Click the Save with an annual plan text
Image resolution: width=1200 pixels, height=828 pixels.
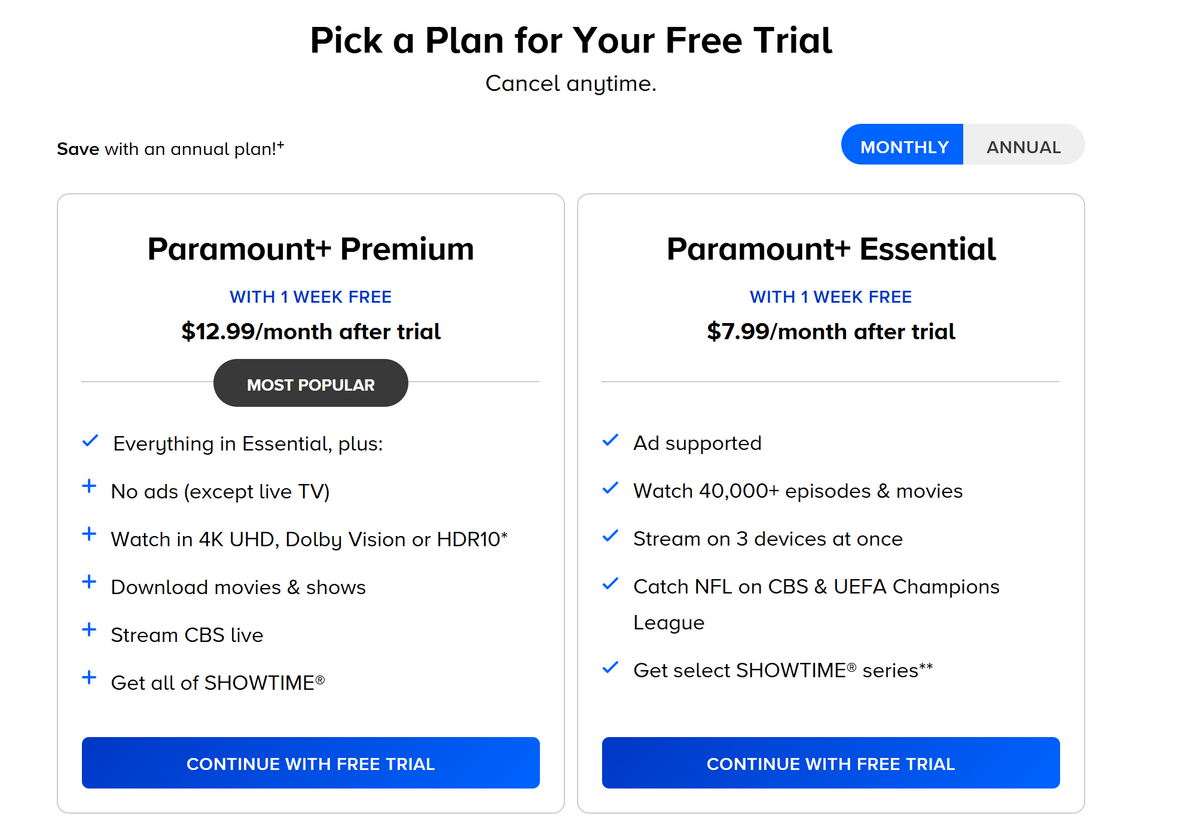[171, 149]
